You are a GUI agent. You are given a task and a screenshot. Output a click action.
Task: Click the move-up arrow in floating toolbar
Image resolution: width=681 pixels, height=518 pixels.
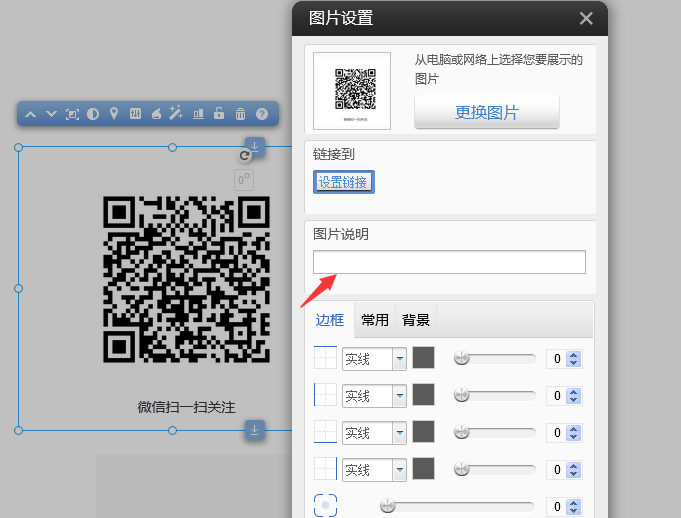point(30,114)
